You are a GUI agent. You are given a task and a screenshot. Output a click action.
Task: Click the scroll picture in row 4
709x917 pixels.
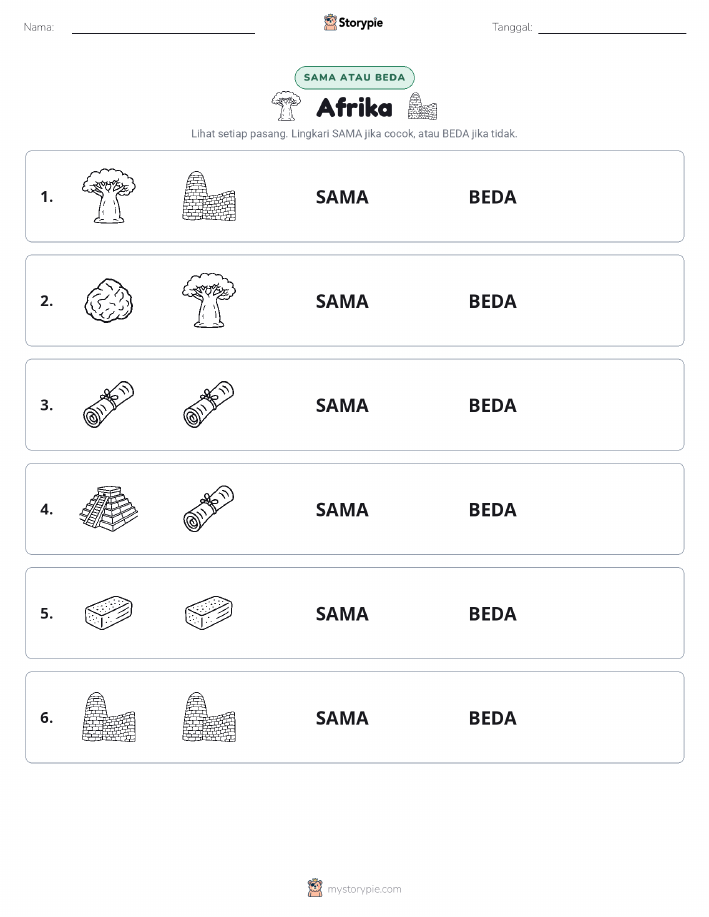(209, 509)
